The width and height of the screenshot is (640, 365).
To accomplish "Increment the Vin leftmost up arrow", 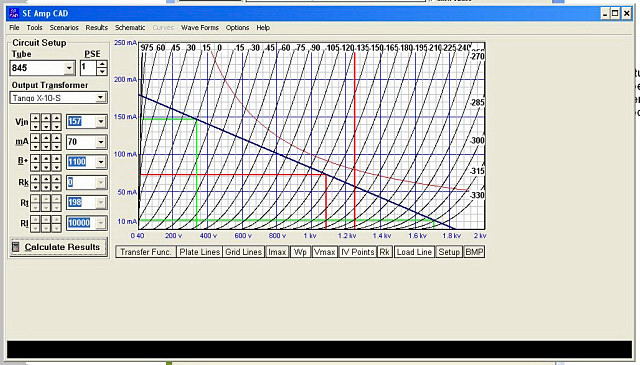I will tap(36, 118).
